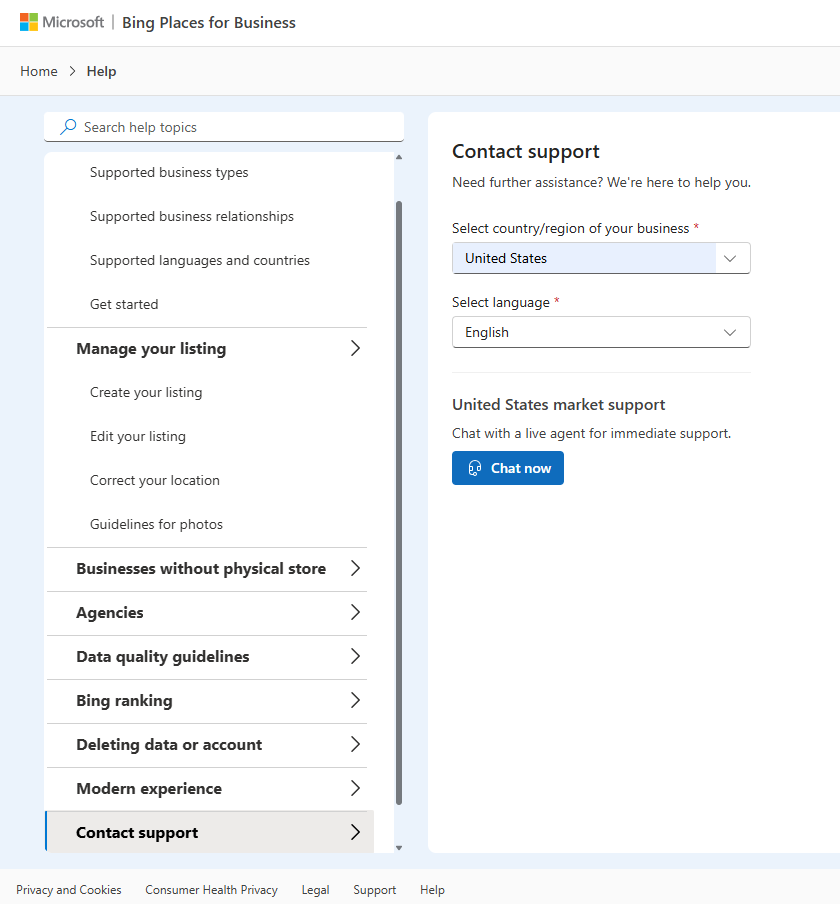
Task: Click Help in the breadcrumb
Action: point(101,71)
